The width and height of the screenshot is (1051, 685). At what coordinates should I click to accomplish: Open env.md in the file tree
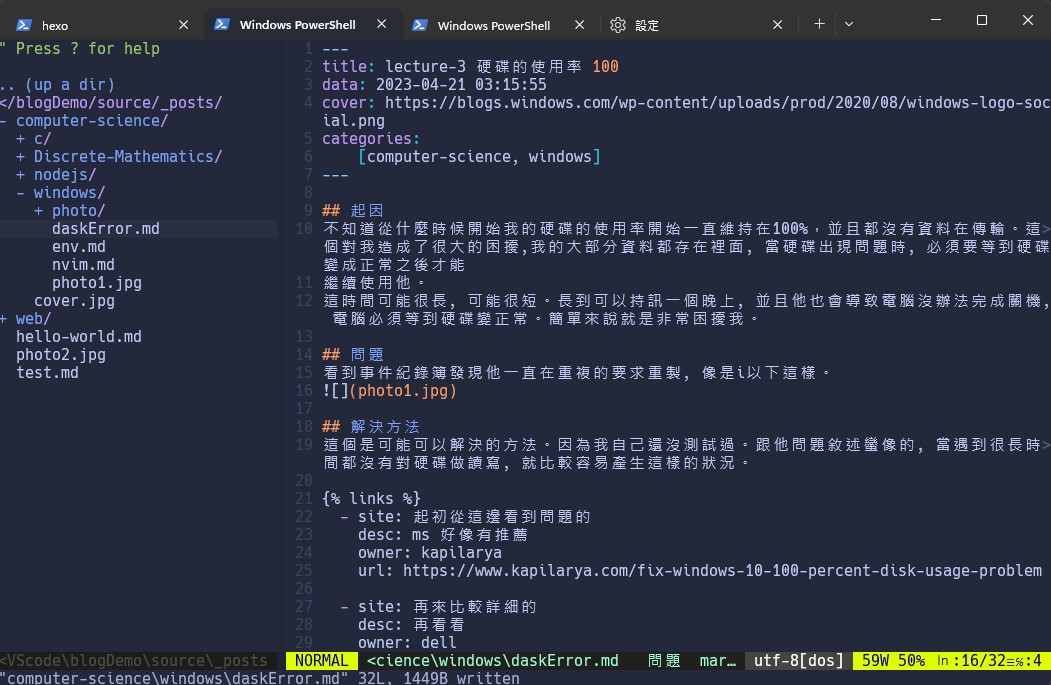(79, 247)
